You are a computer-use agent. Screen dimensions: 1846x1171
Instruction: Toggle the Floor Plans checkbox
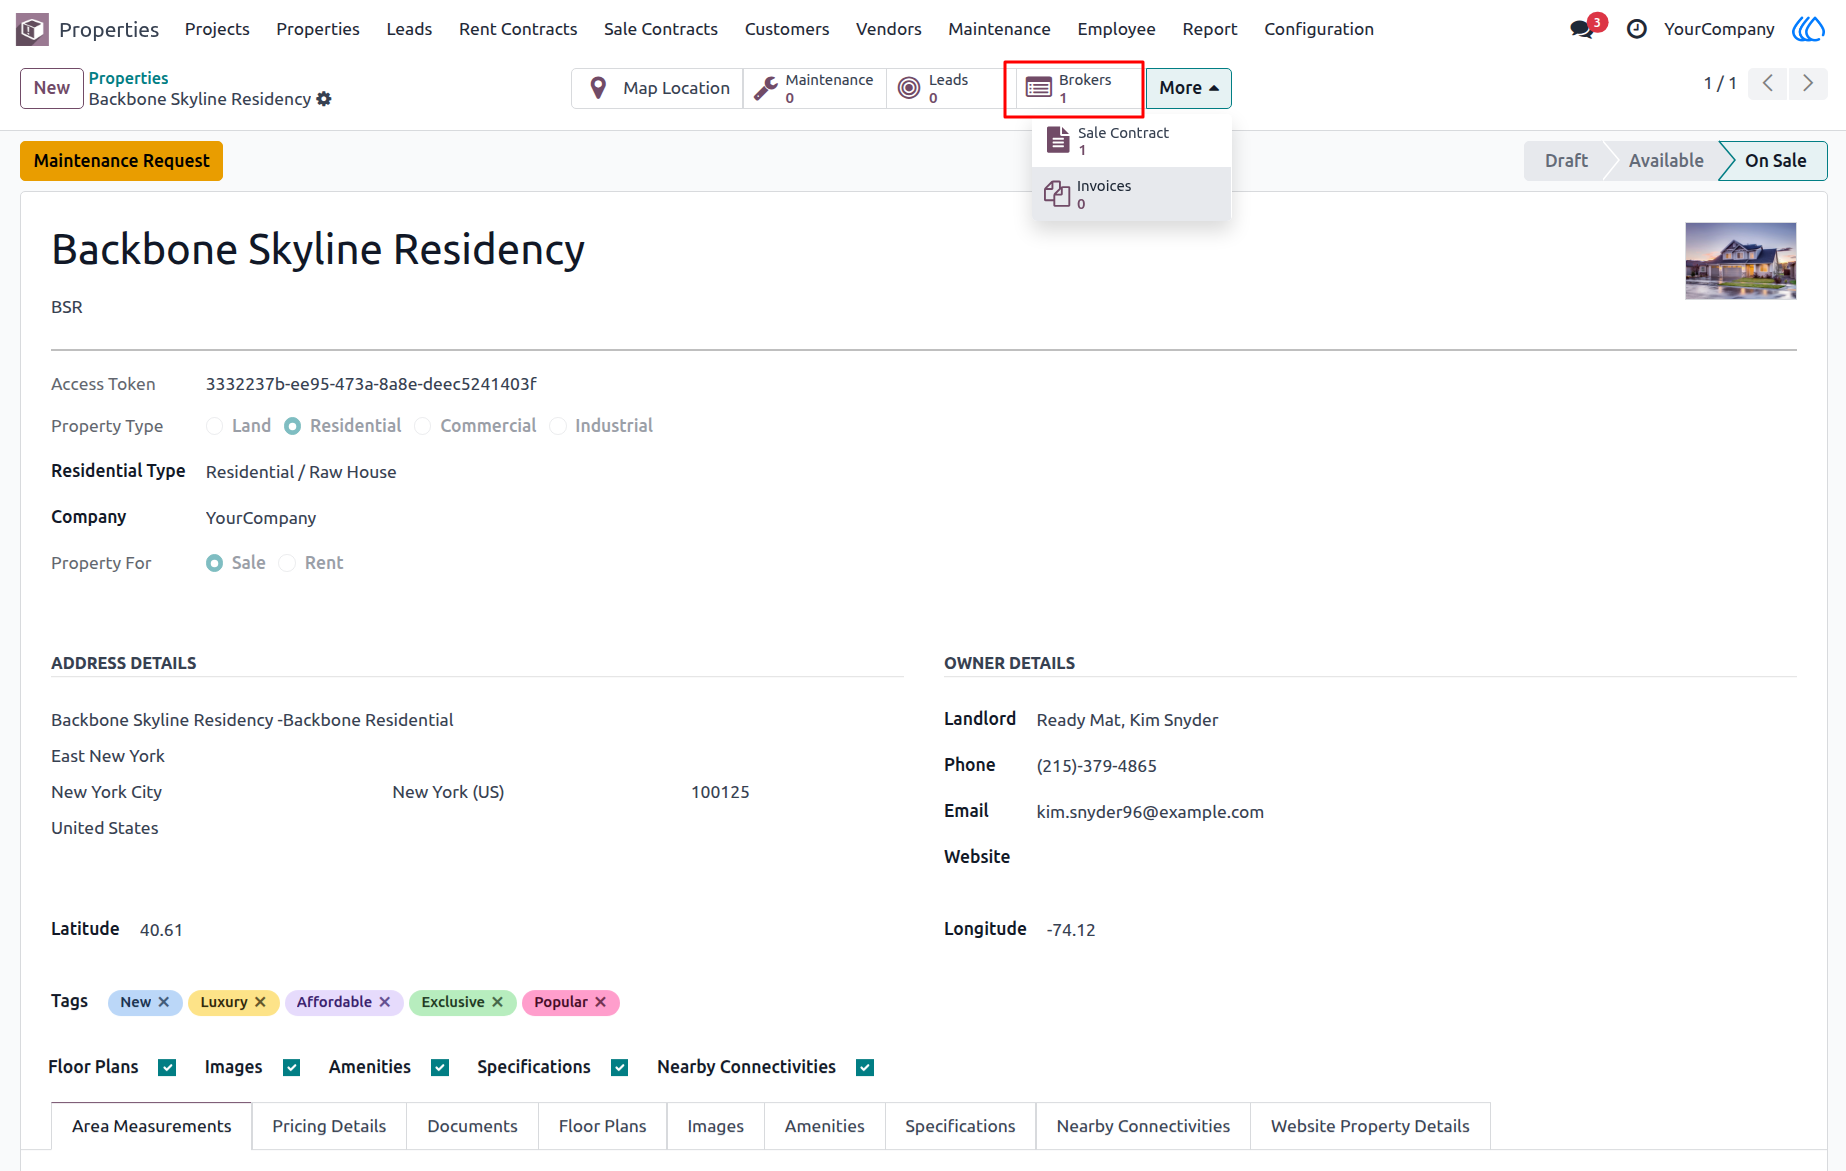click(x=167, y=1068)
